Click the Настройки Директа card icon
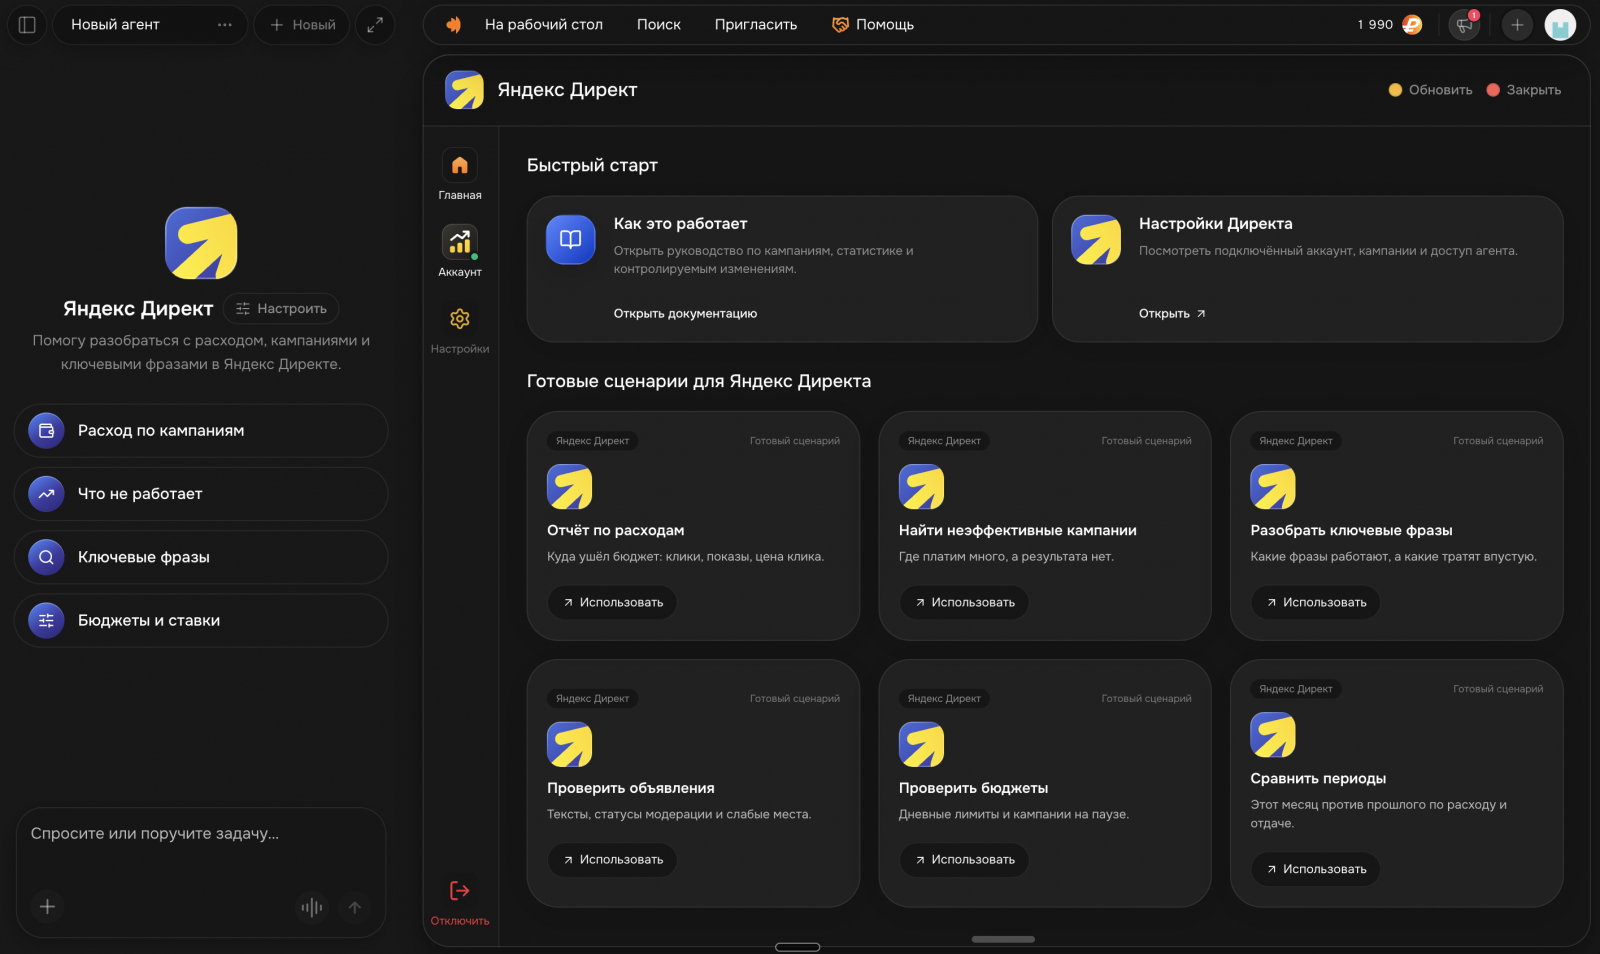Viewport: 1600px width, 954px height. [1096, 240]
